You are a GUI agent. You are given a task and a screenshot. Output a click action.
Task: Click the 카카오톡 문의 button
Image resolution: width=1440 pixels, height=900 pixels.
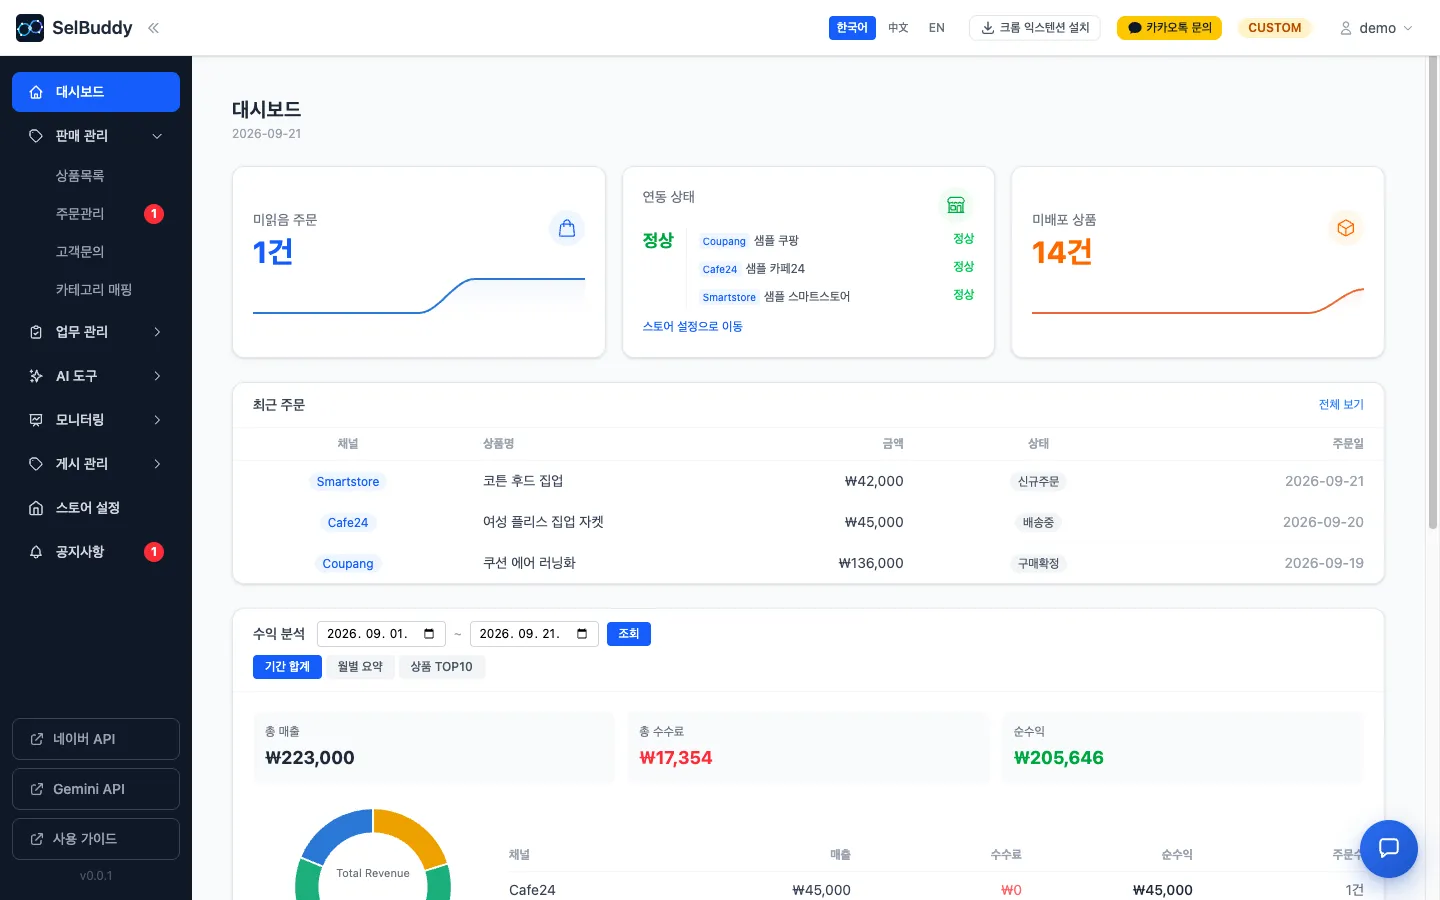(1169, 28)
